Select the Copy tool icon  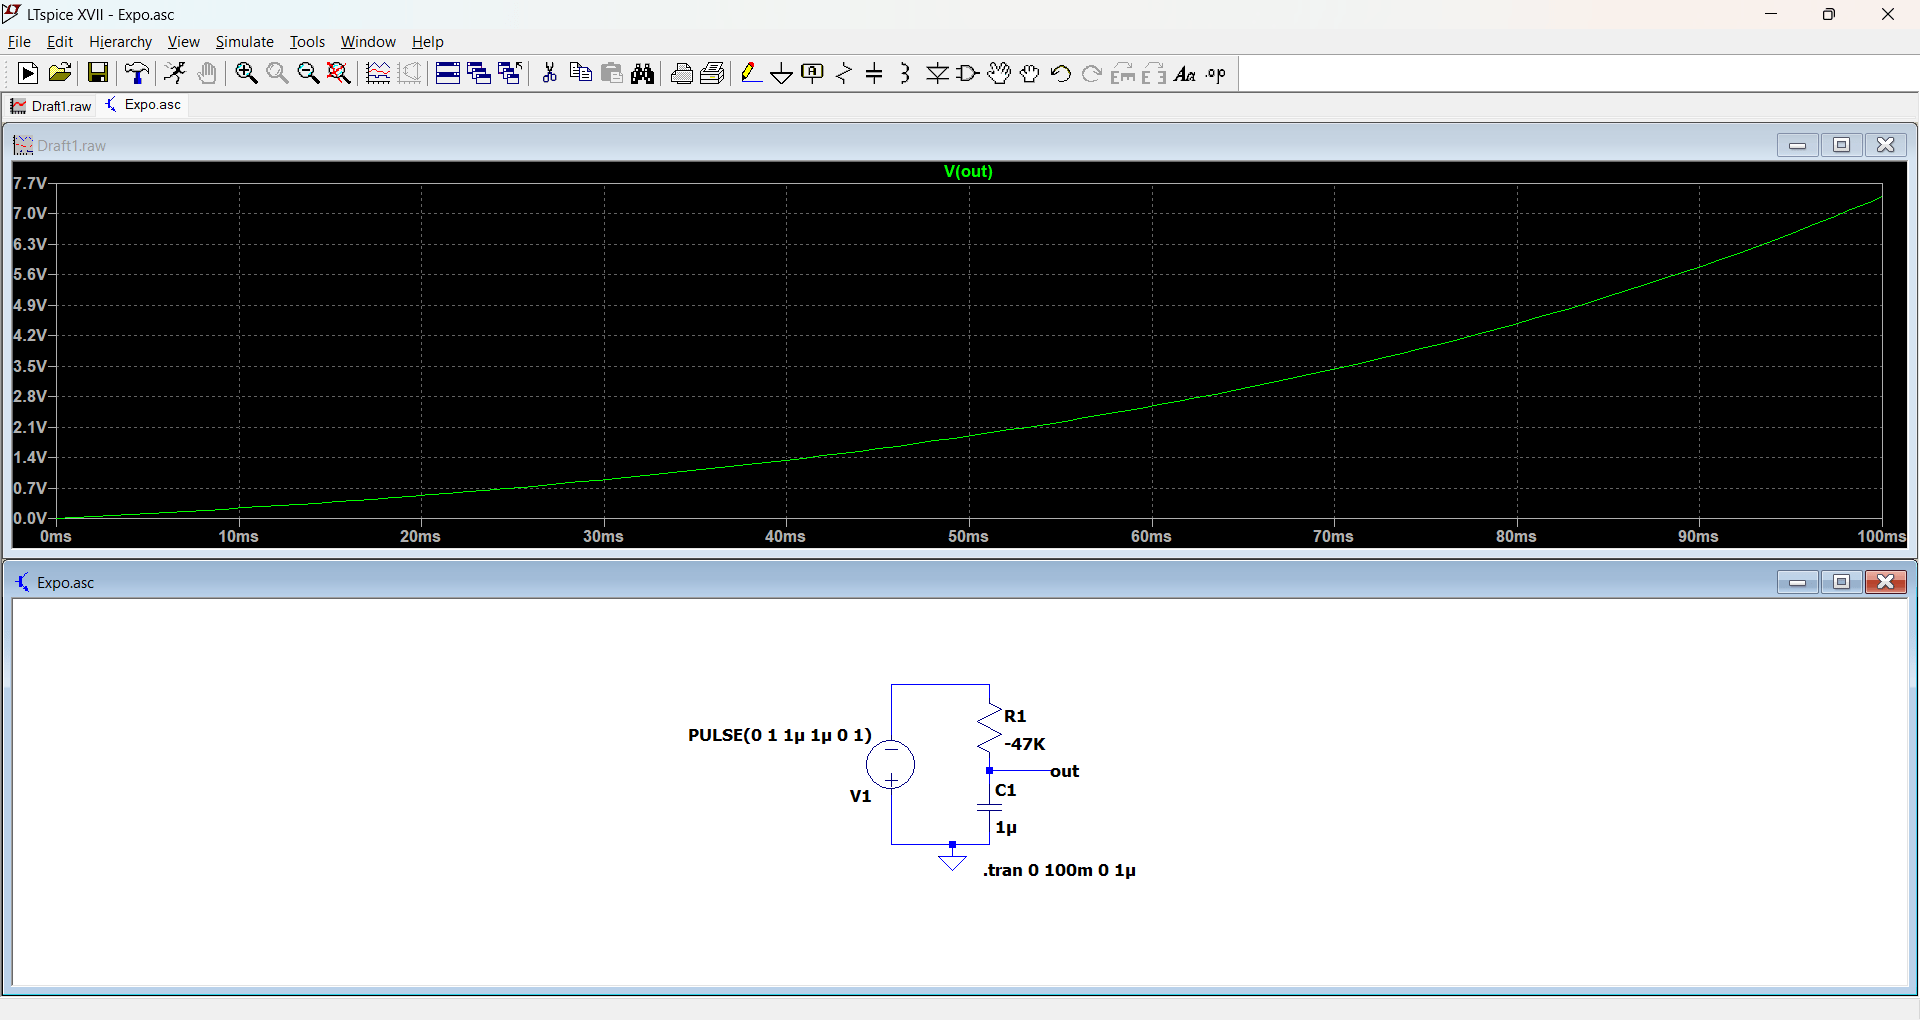tap(580, 73)
